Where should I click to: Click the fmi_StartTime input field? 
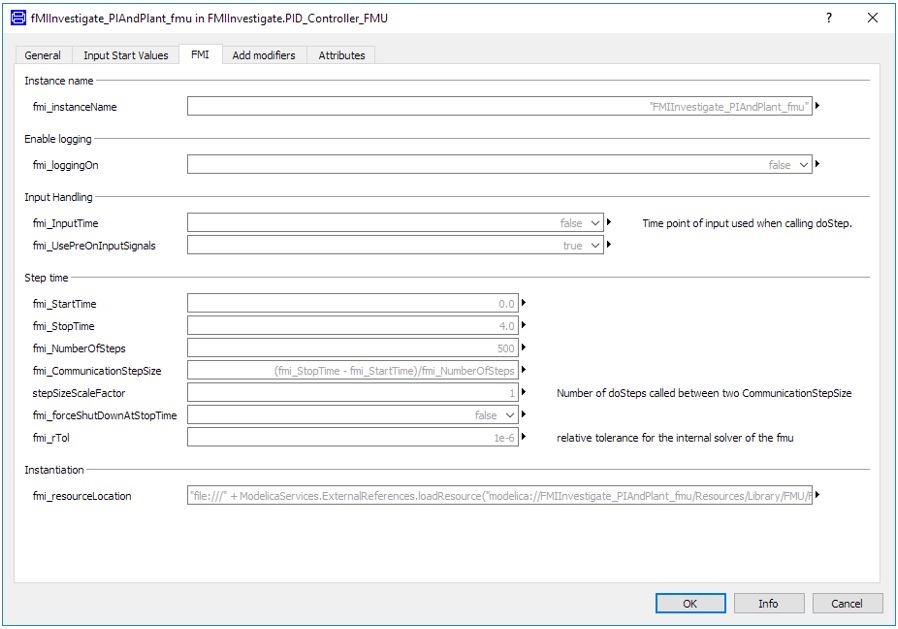pos(353,303)
